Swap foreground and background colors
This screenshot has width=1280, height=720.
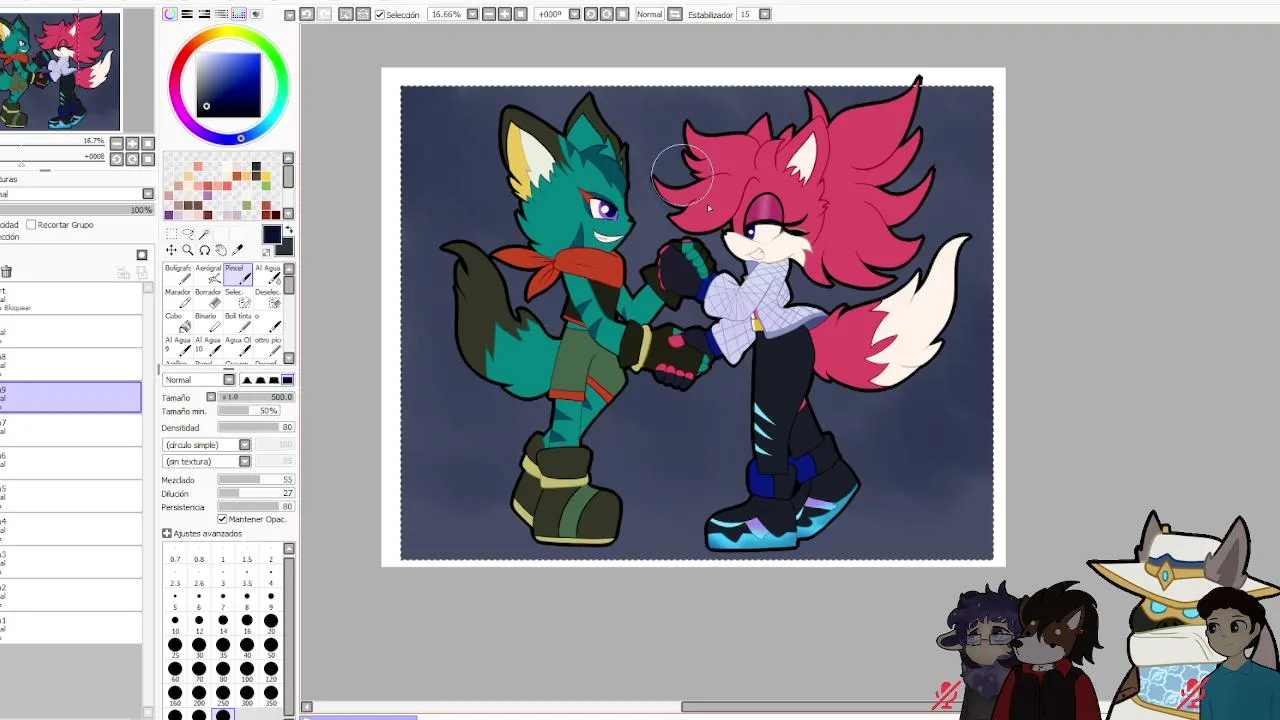289,229
